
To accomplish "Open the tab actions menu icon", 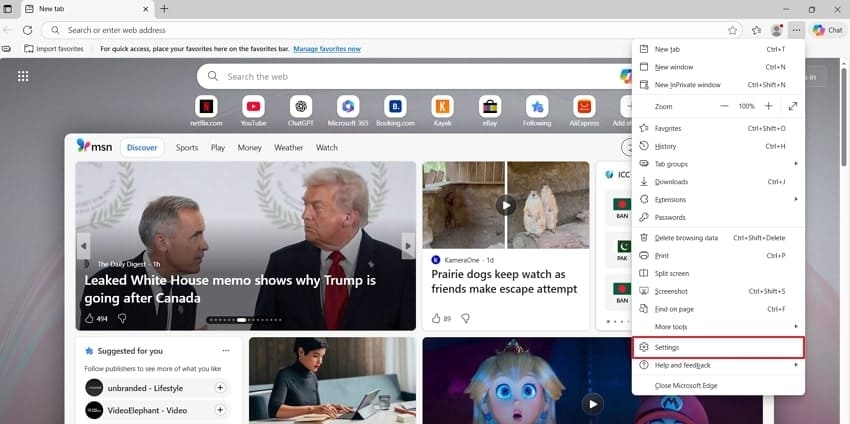I will 8,9.
